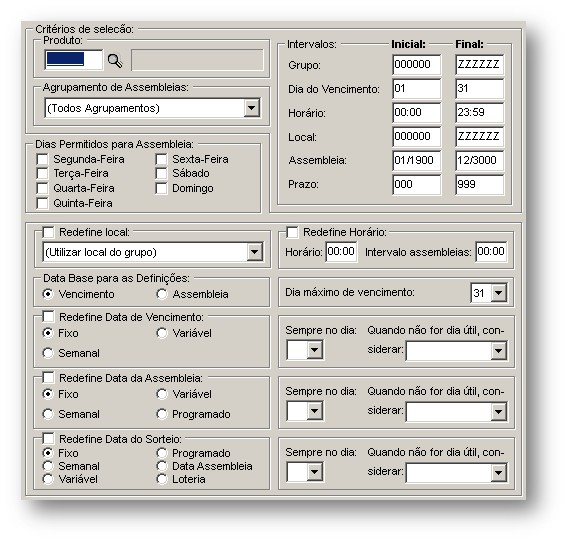Image resolution: width=568 pixels, height=542 pixels.
Task: Choose Variável for Redefine Data de Vencimento
Action: [x=162, y=333]
